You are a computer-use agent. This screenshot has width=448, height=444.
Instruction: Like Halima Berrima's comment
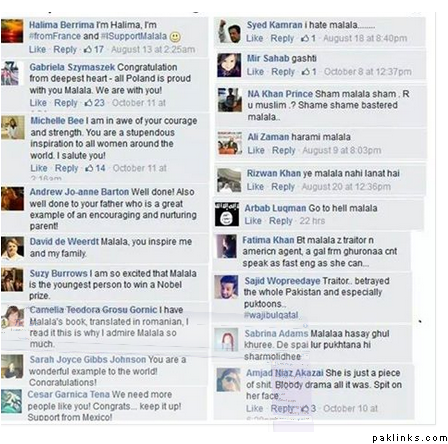37,50
